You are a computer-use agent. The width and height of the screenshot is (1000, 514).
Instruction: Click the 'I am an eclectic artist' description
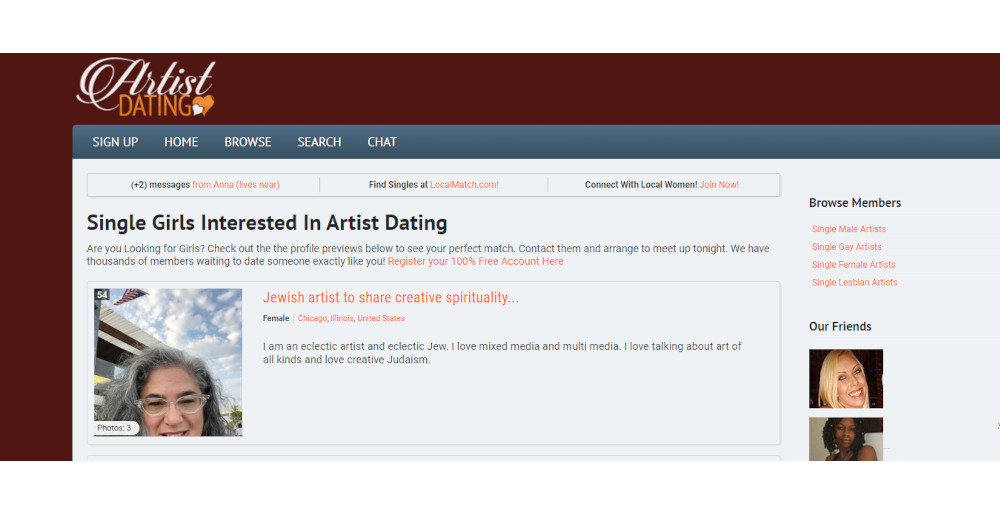point(502,353)
